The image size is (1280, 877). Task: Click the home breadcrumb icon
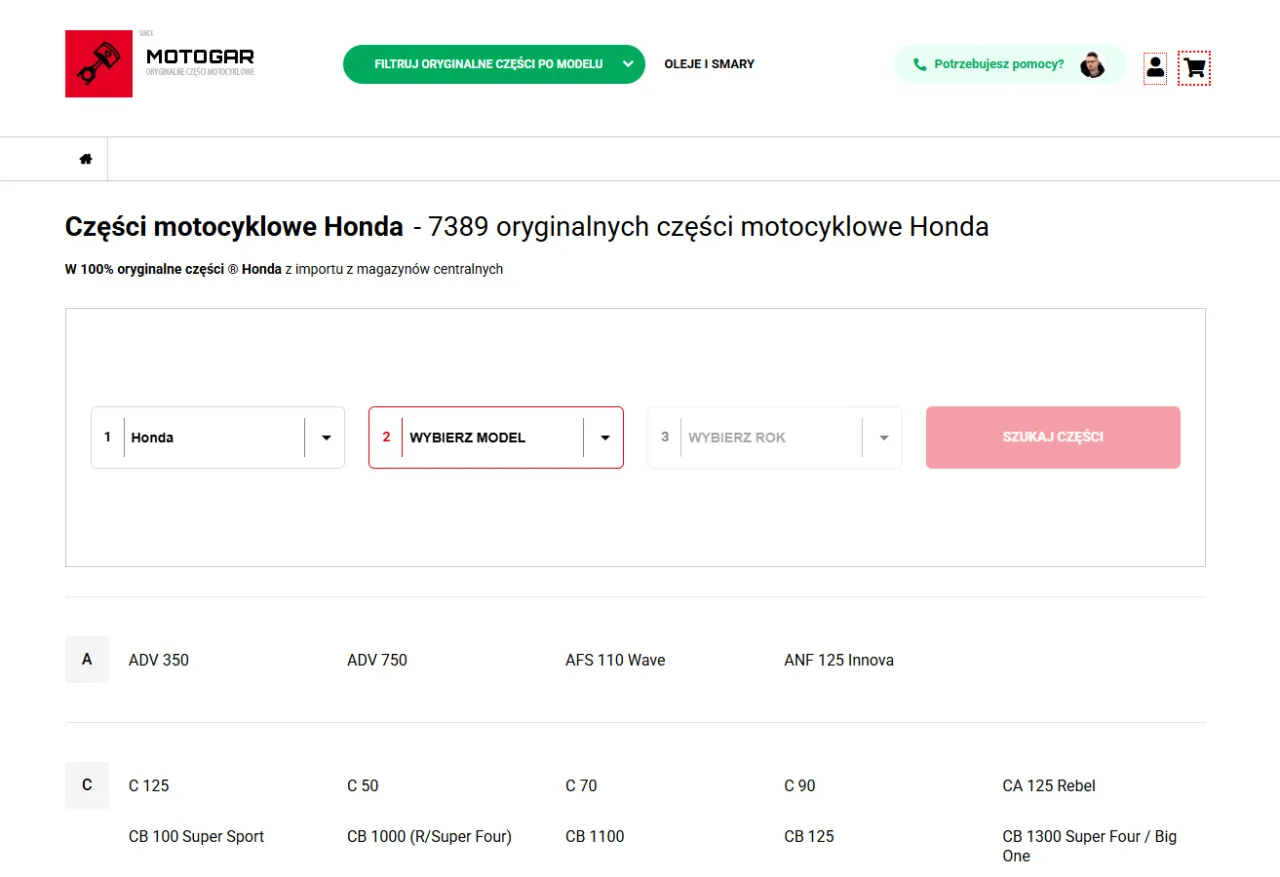[x=85, y=158]
